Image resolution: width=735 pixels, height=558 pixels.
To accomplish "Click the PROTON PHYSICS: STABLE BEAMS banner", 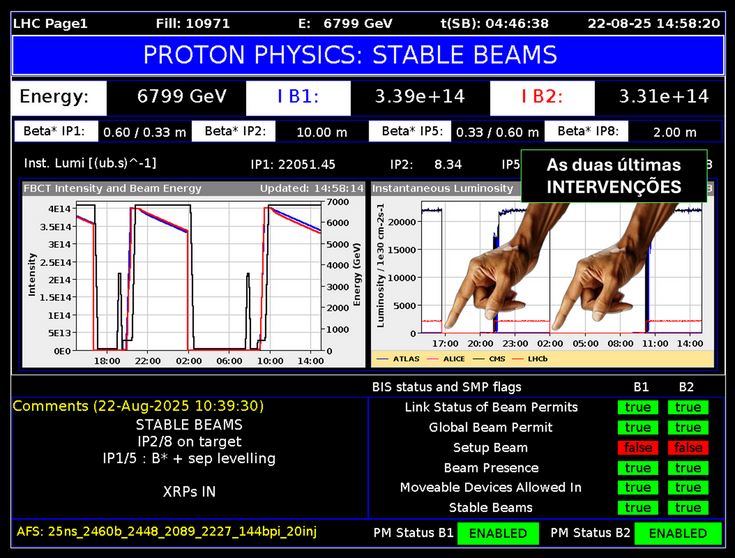I will [367, 55].
